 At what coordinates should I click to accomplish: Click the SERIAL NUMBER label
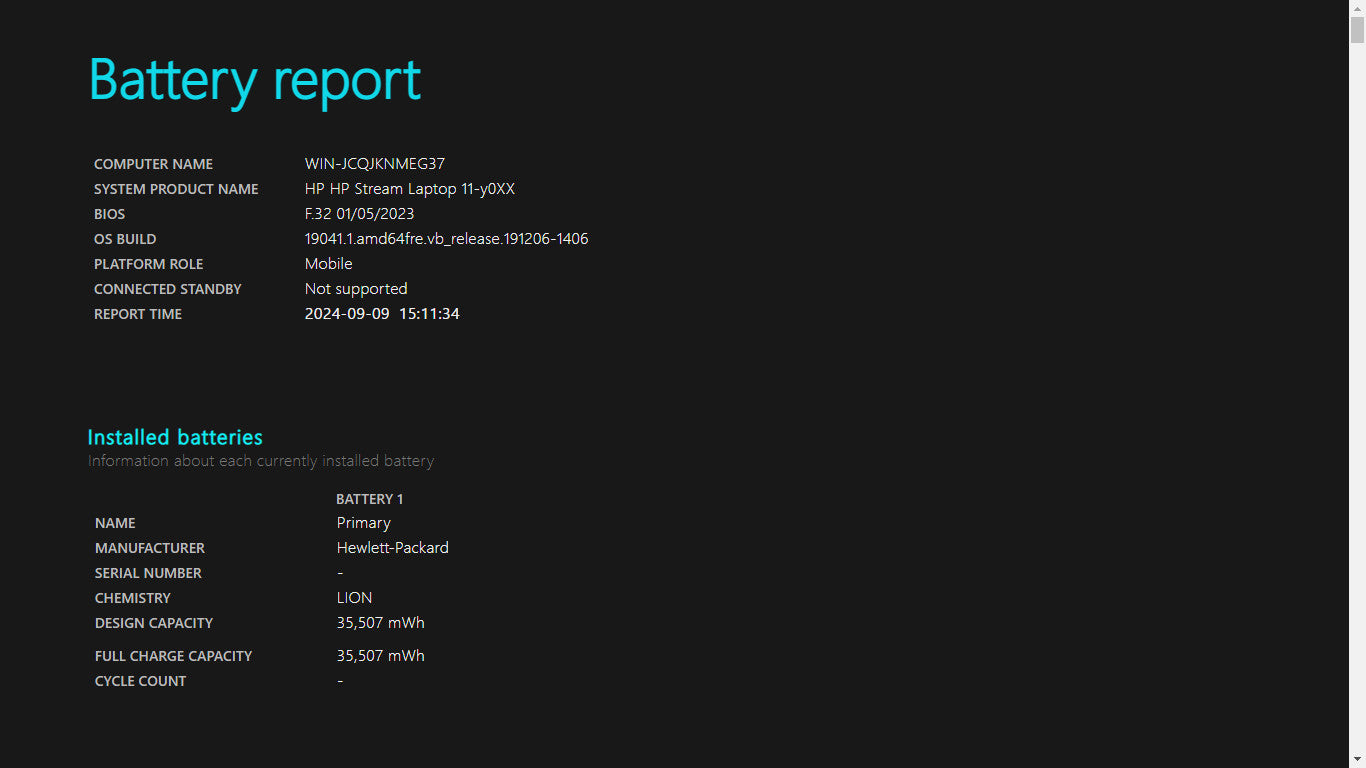(148, 573)
